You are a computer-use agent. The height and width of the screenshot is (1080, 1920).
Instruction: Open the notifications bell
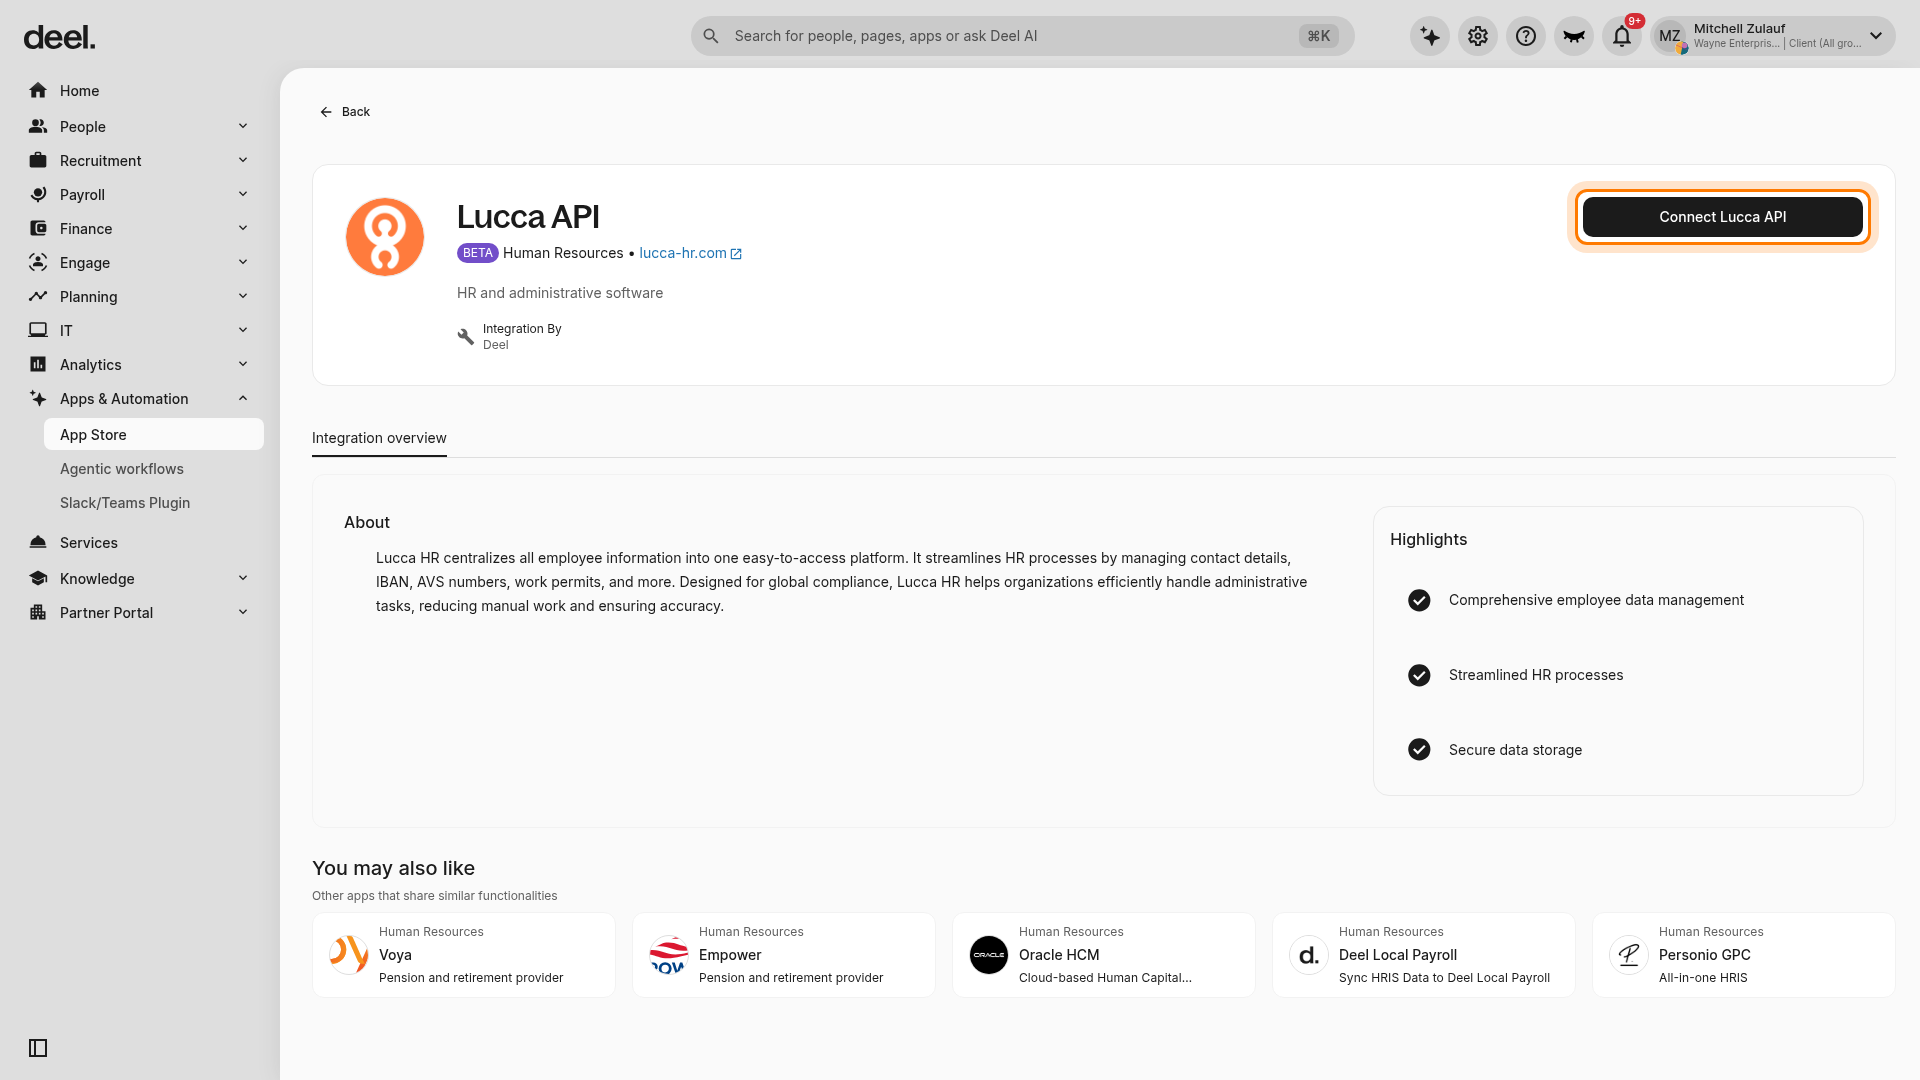coord(1622,36)
